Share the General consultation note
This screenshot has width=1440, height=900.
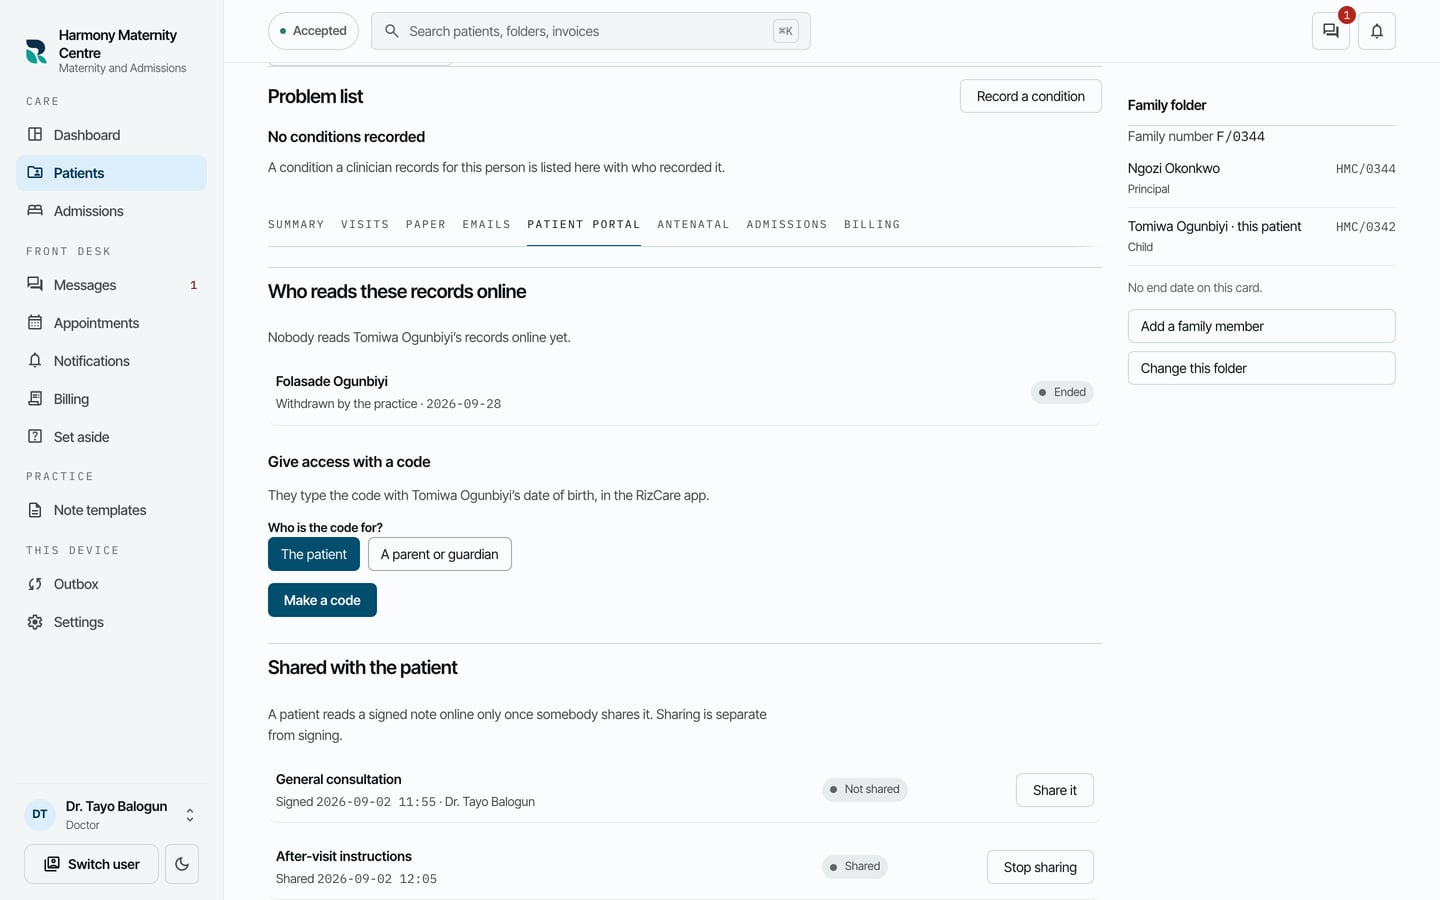point(1054,790)
